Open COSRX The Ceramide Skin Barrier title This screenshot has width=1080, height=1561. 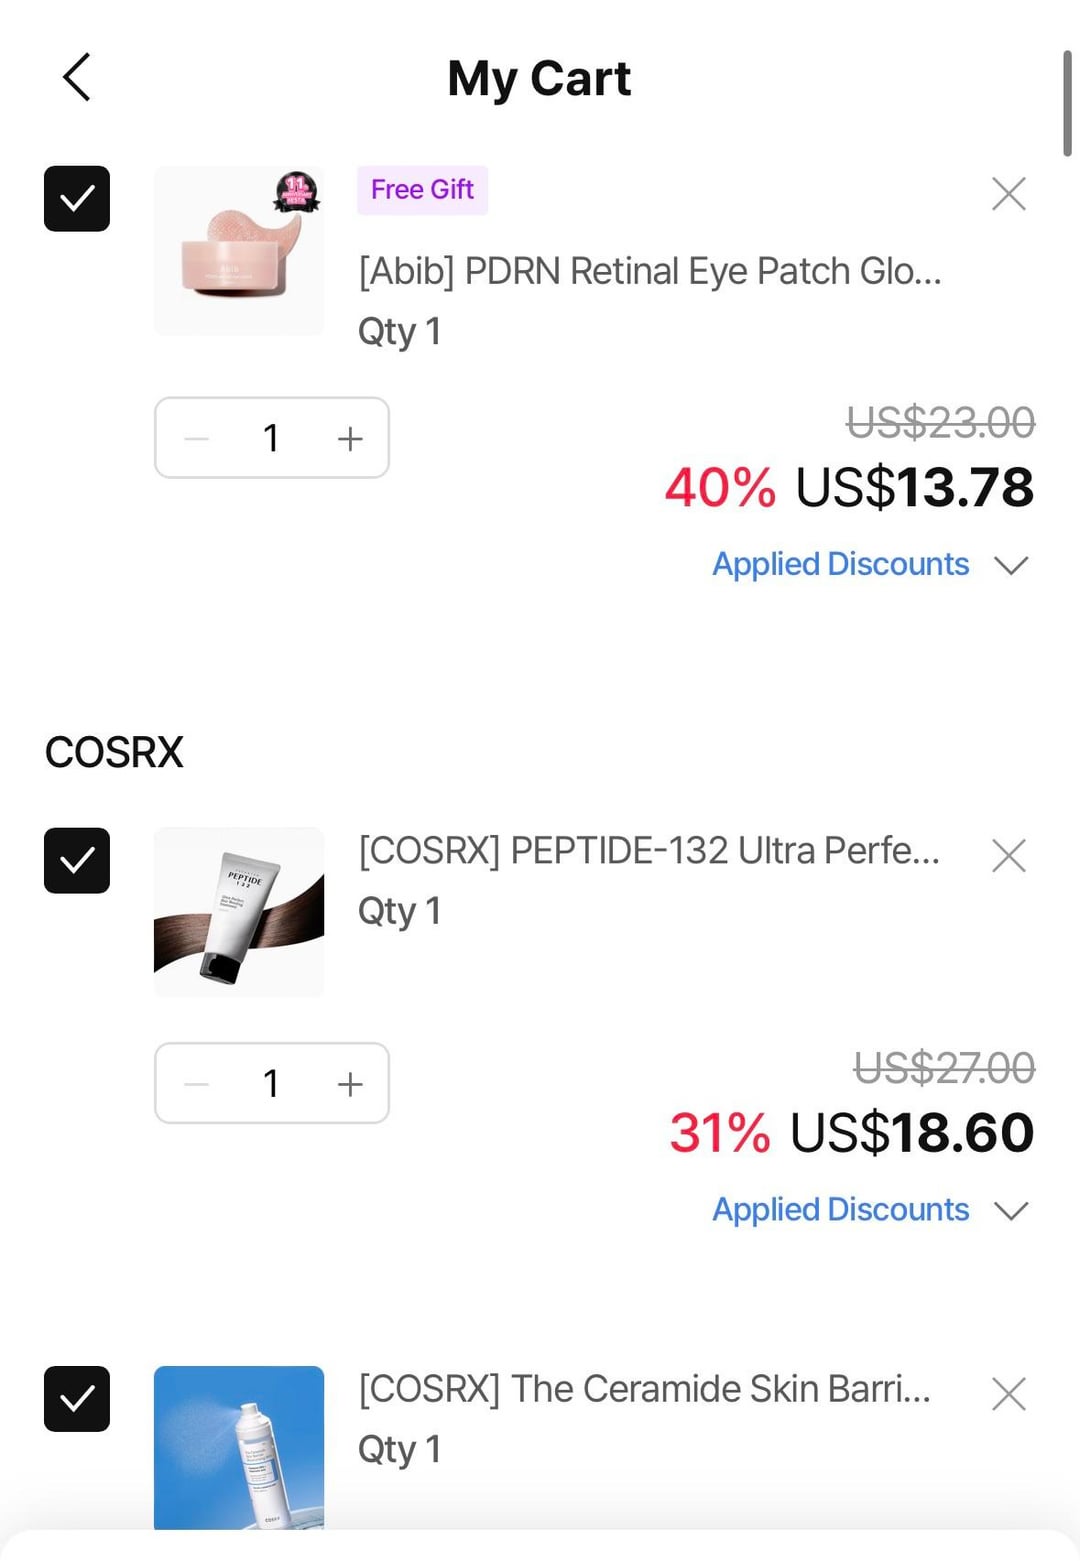click(x=644, y=1389)
